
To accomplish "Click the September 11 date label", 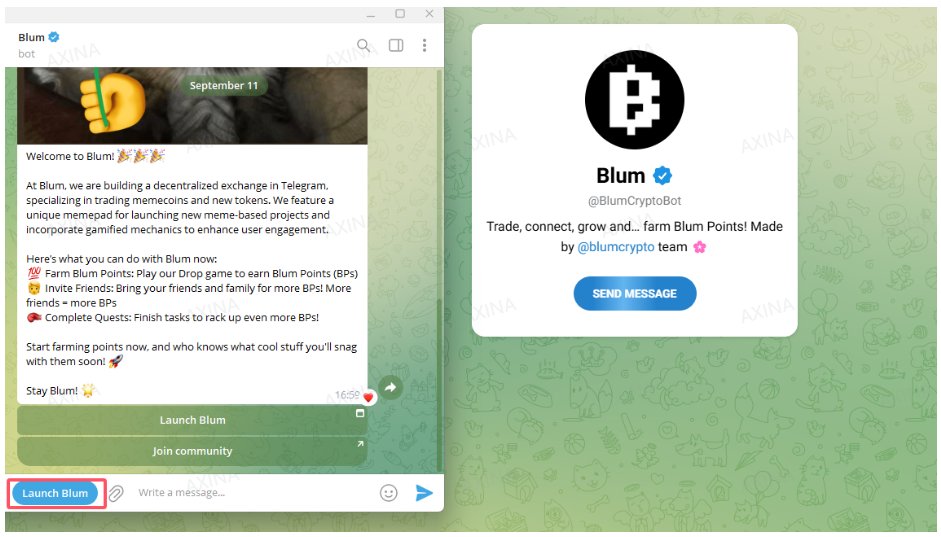I will [x=224, y=85].
